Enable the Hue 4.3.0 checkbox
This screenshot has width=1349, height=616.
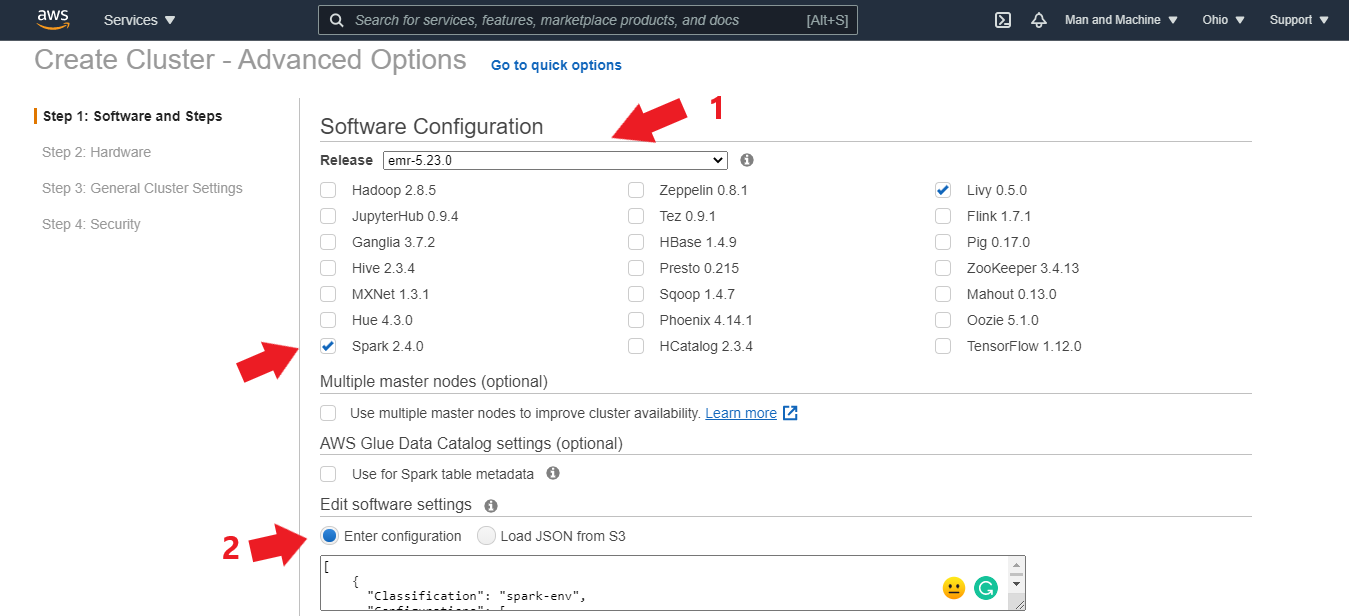[x=328, y=320]
